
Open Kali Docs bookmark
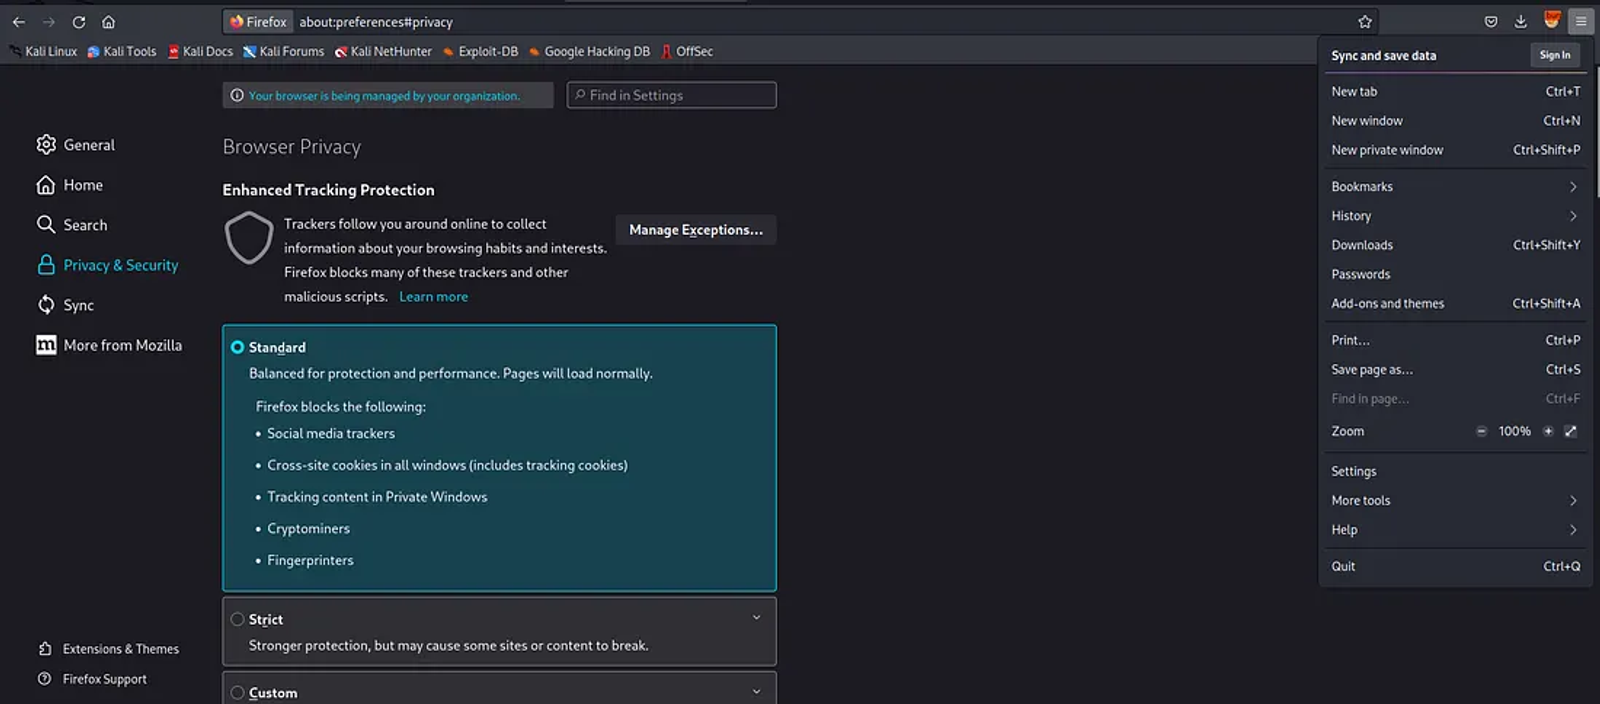coord(200,51)
